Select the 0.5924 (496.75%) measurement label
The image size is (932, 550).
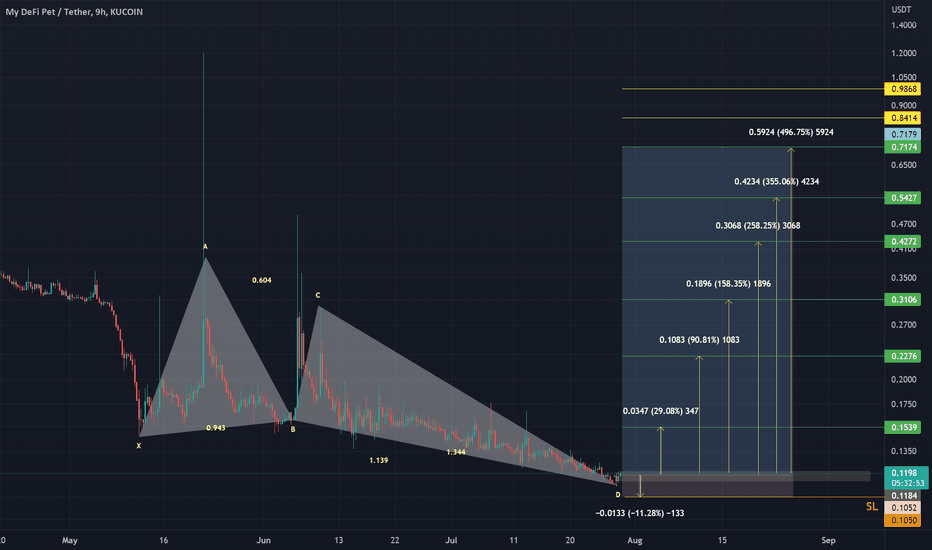[x=791, y=132]
